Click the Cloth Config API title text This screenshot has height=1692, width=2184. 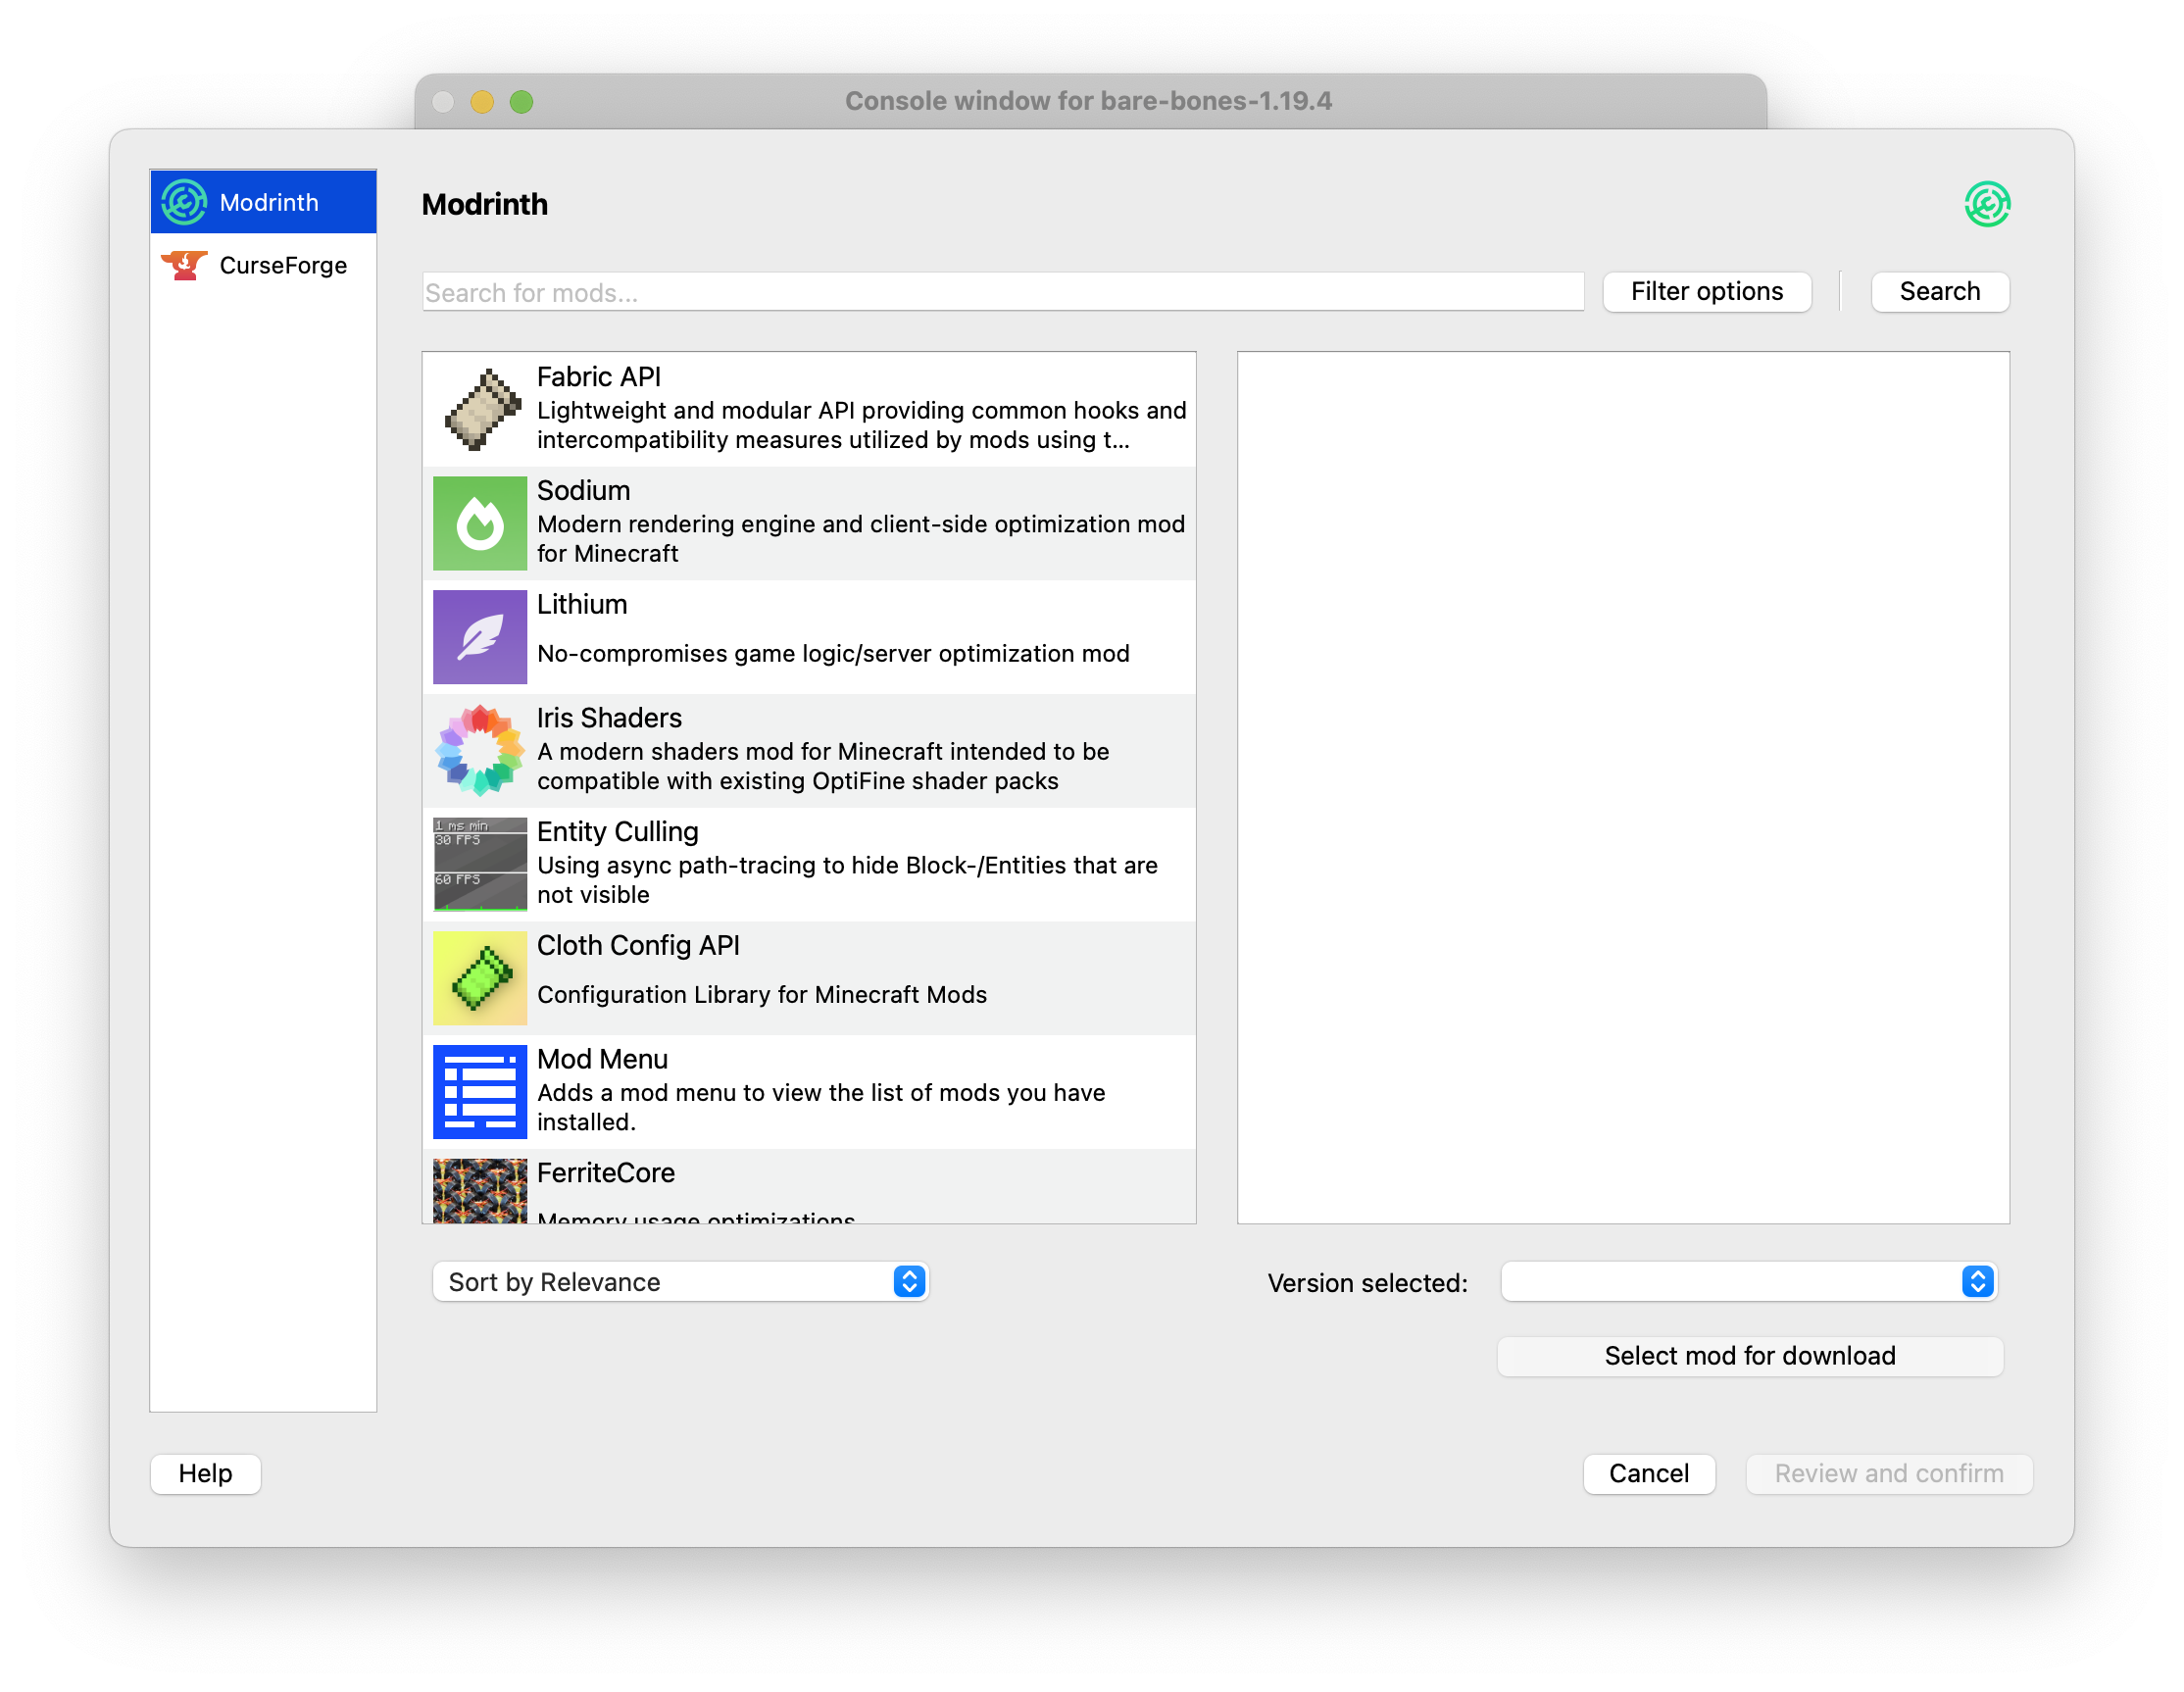click(638, 946)
